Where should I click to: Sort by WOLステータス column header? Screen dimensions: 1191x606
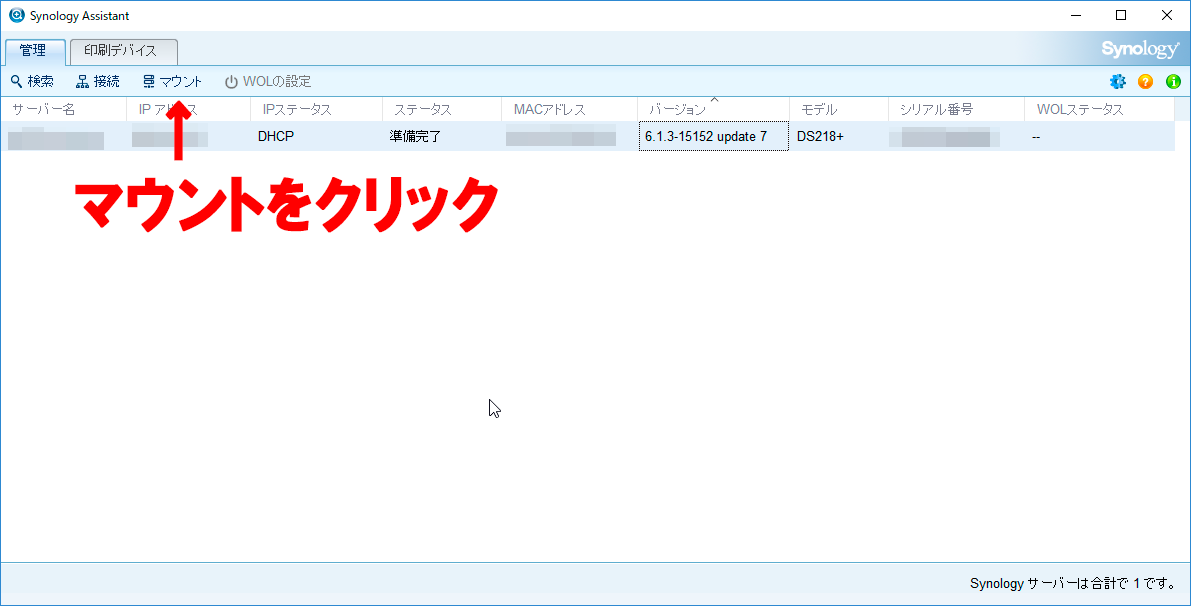[x=1099, y=109]
